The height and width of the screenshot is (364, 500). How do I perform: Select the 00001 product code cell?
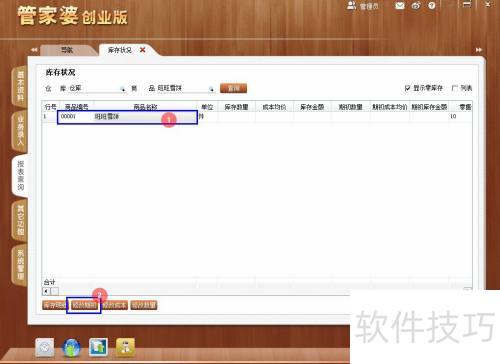coord(76,117)
